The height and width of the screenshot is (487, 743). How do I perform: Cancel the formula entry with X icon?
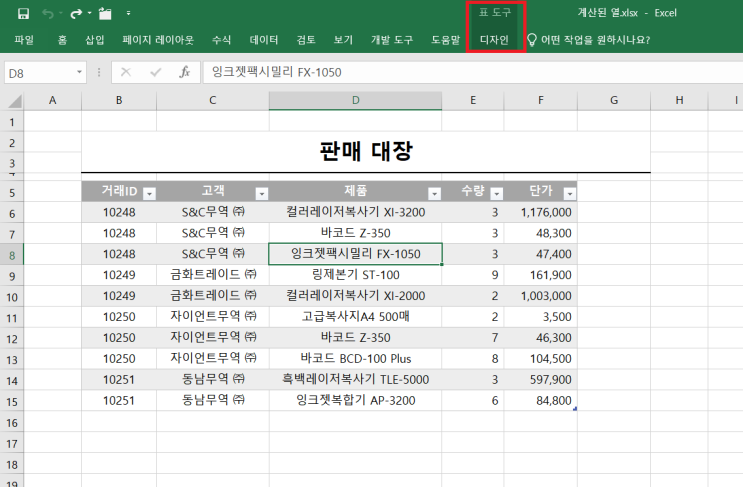coord(126,72)
